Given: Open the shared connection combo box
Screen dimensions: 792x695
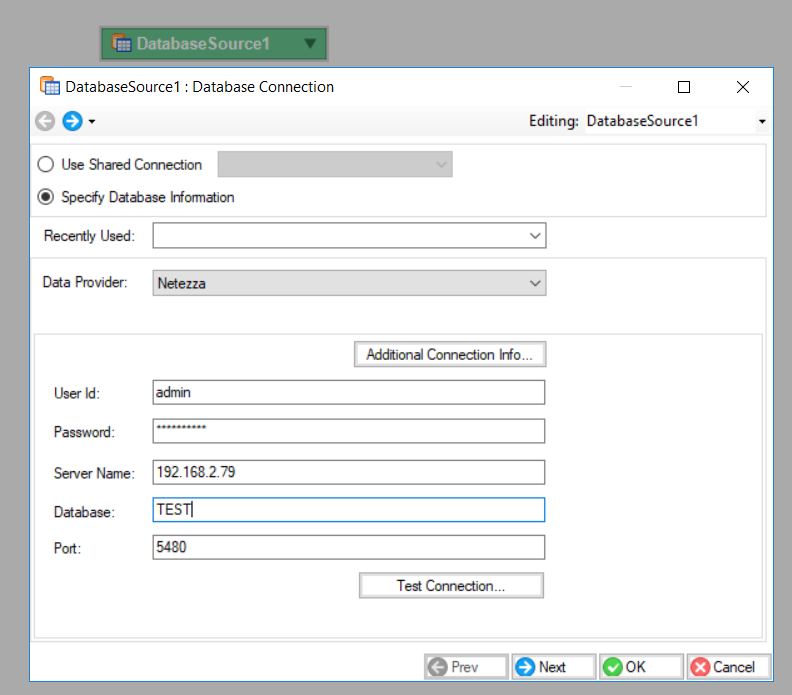Looking at the screenshot, I should pos(335,165).
